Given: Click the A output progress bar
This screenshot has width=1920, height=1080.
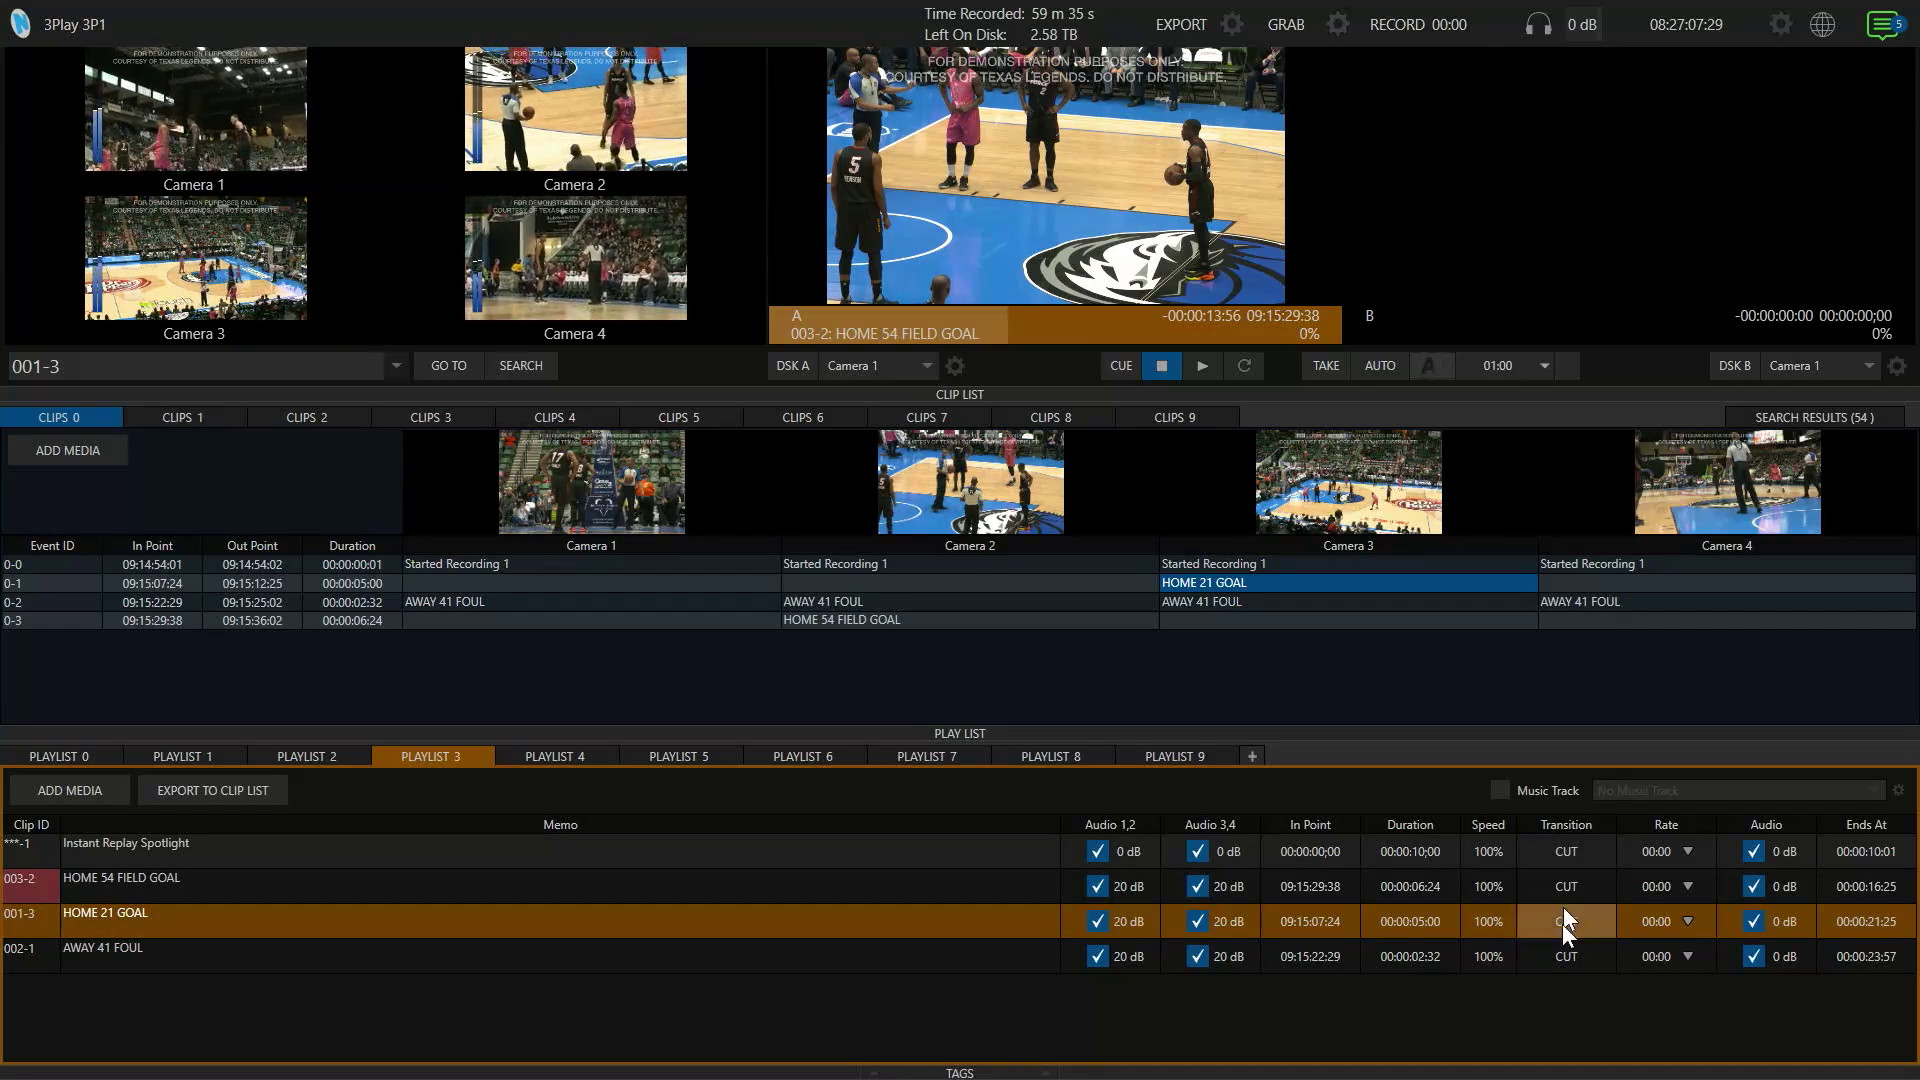Looking at the screenshot, I should point(1055,325).
